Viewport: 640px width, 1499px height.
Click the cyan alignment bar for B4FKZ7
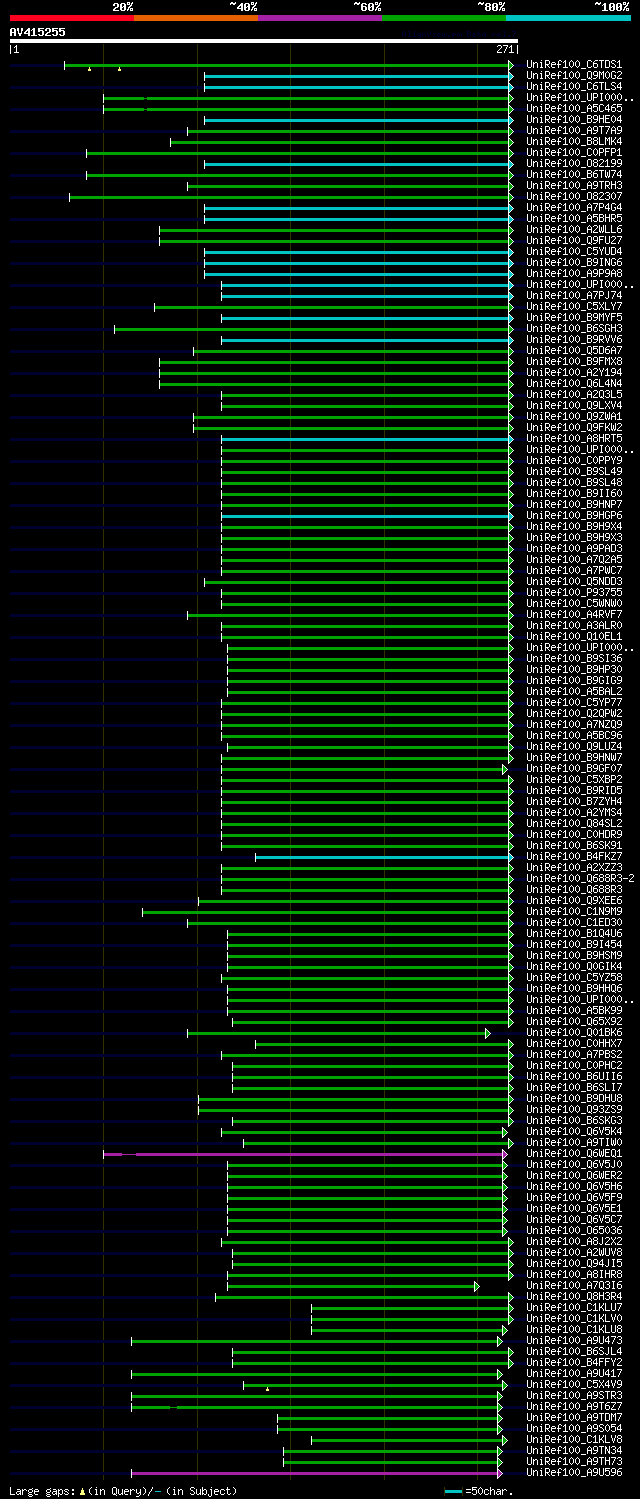pos(384,857)
